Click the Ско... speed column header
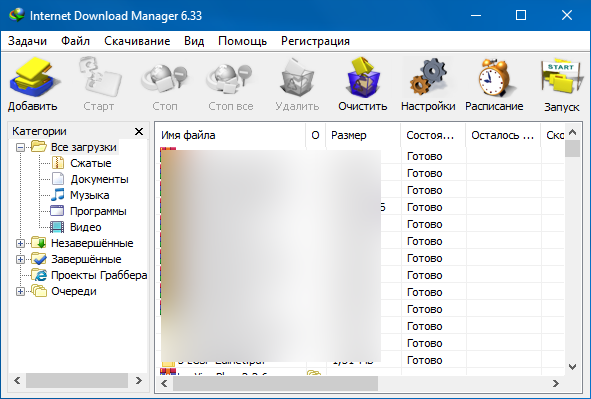This screenshot has height=399, width=591. coord(553,135)
